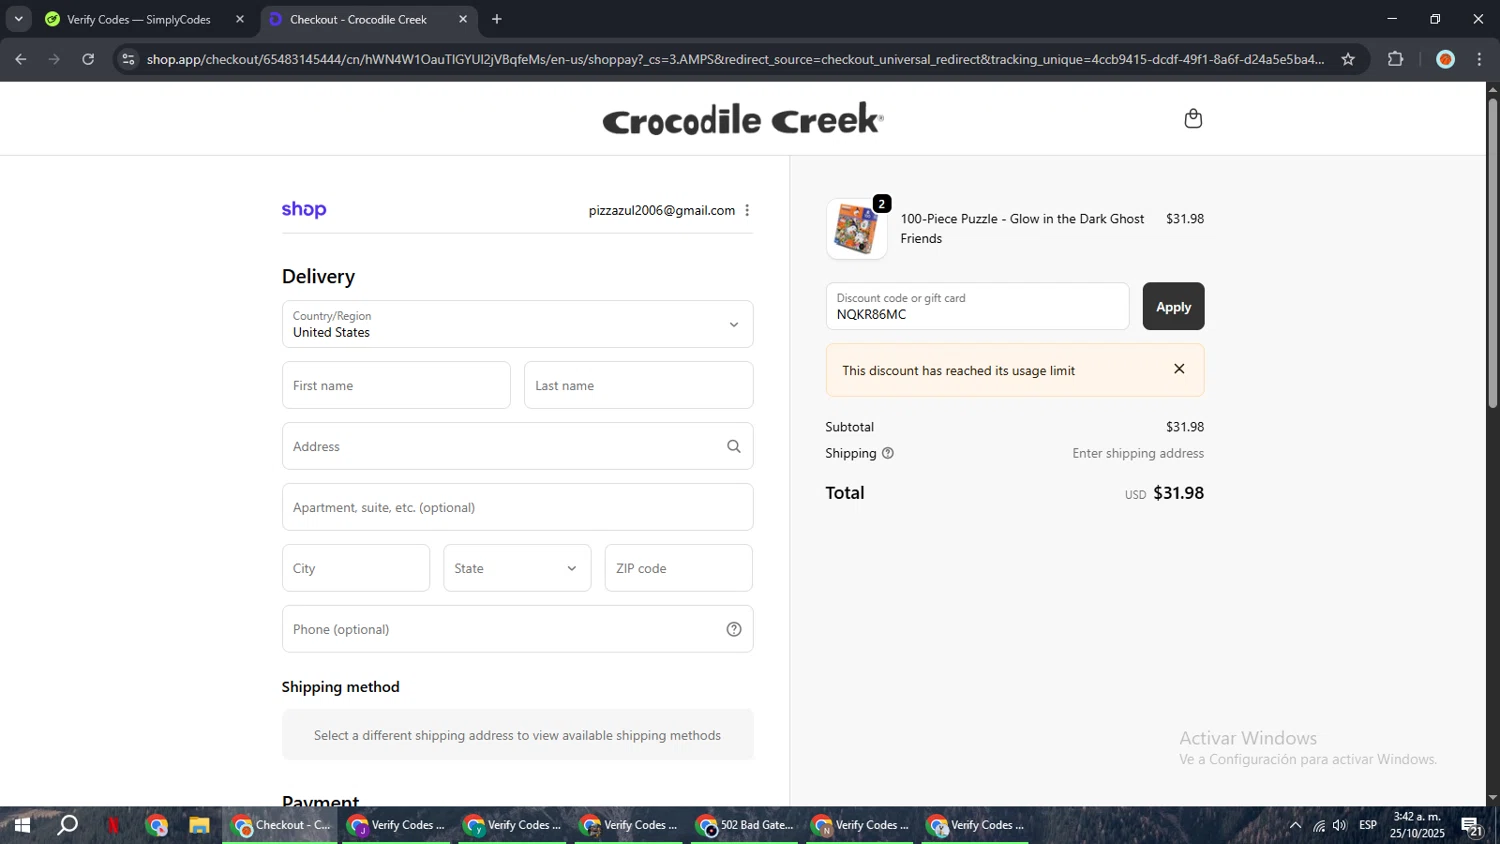
Task: Click the volume speaker tray icon
Action: click(1340, 825)
